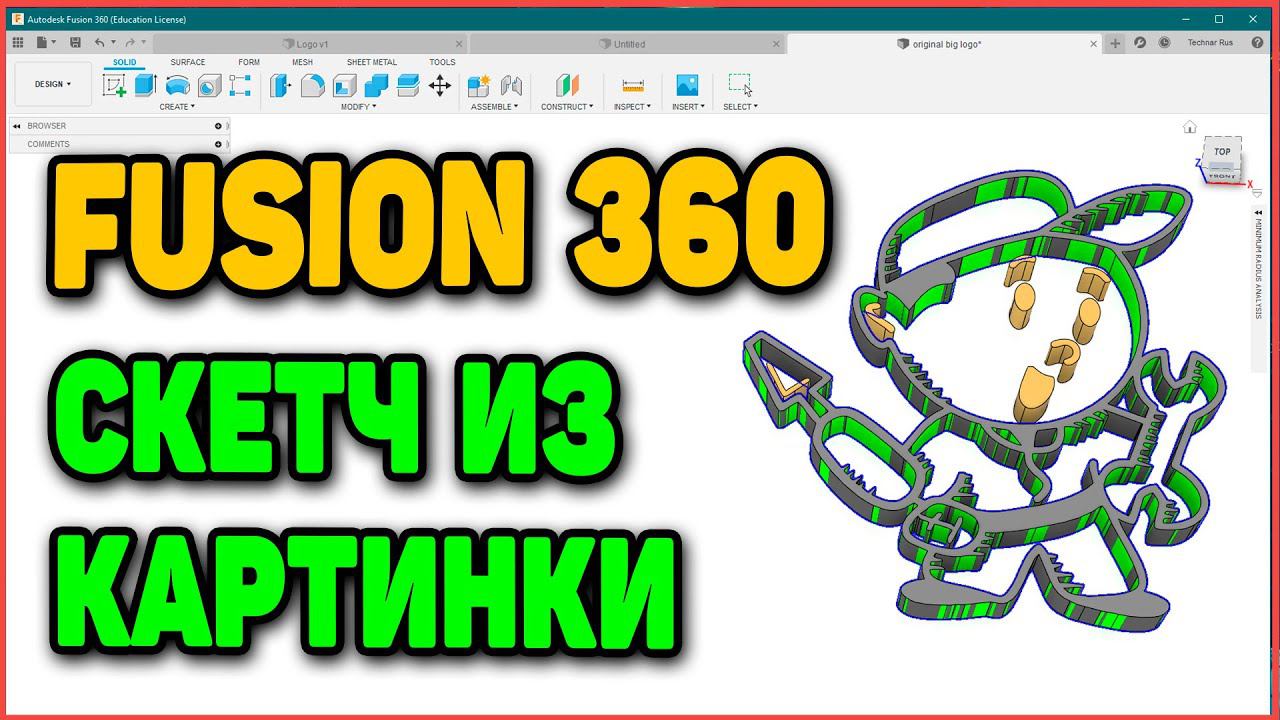Close the Untitled document tab
1280x720 pixels.
click(777, 44)
